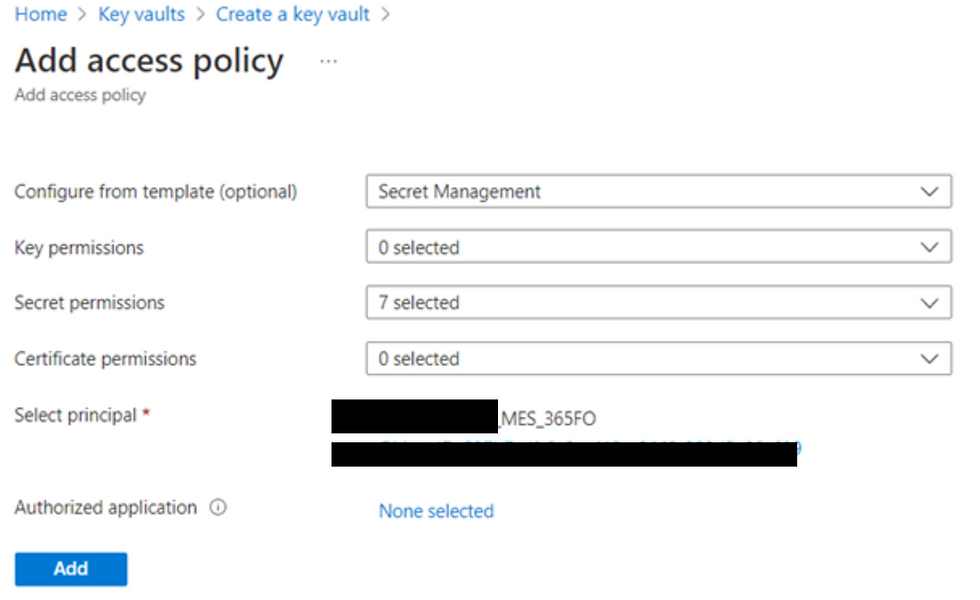Image resolution: width=980 pixels, height=600 pixels.
Task: Return to Create a key vault page
Action: coord(292,14)
